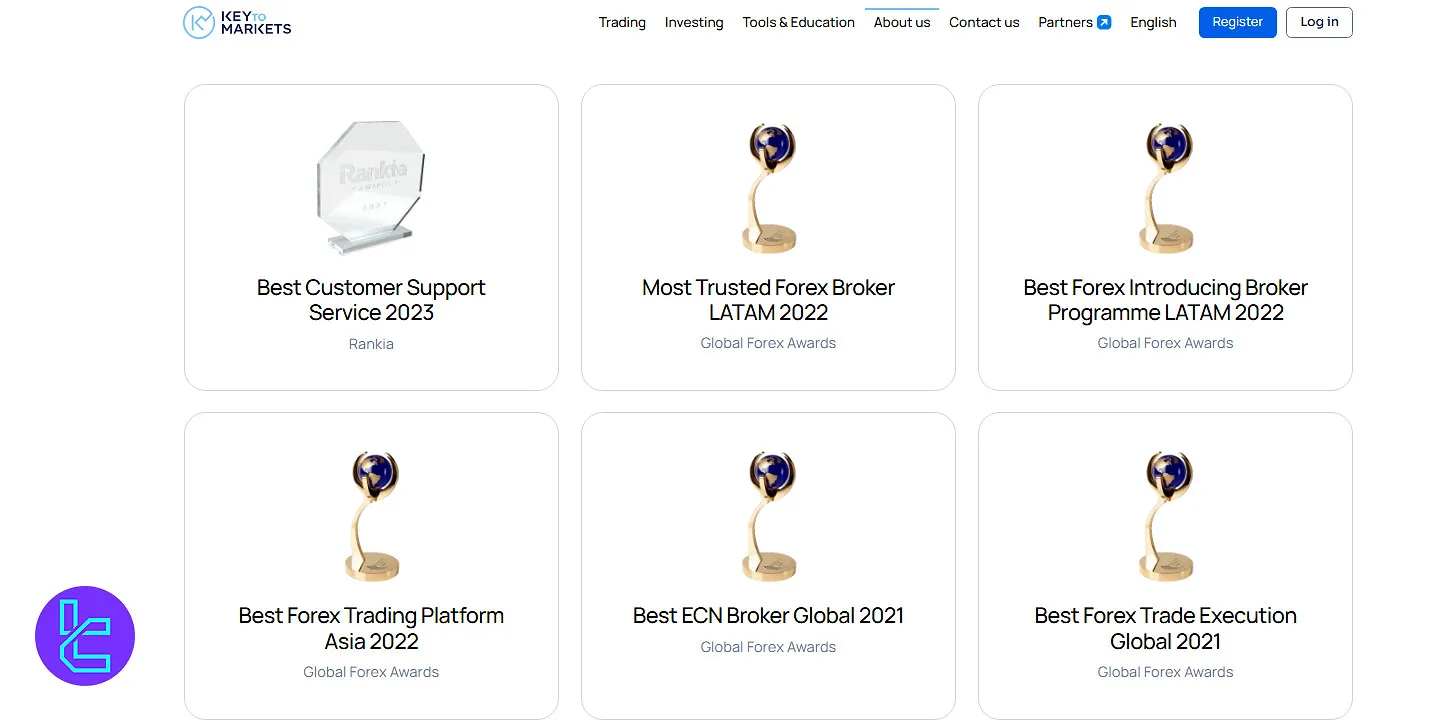The width and height of the screenshot is (1456, 721).
Task: Click the purple TC badge icon
Action: pos(85,636)
